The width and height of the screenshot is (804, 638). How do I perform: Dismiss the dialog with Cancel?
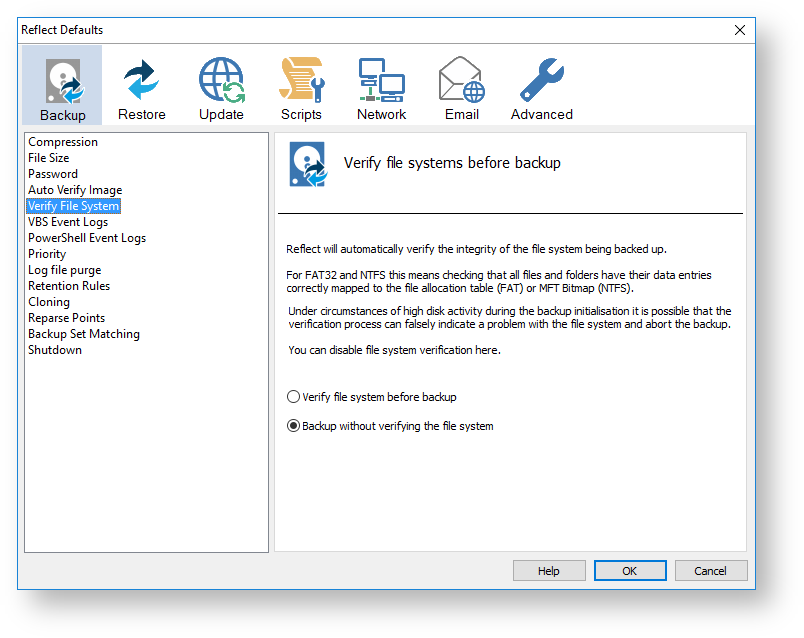(x=711, y=571)
